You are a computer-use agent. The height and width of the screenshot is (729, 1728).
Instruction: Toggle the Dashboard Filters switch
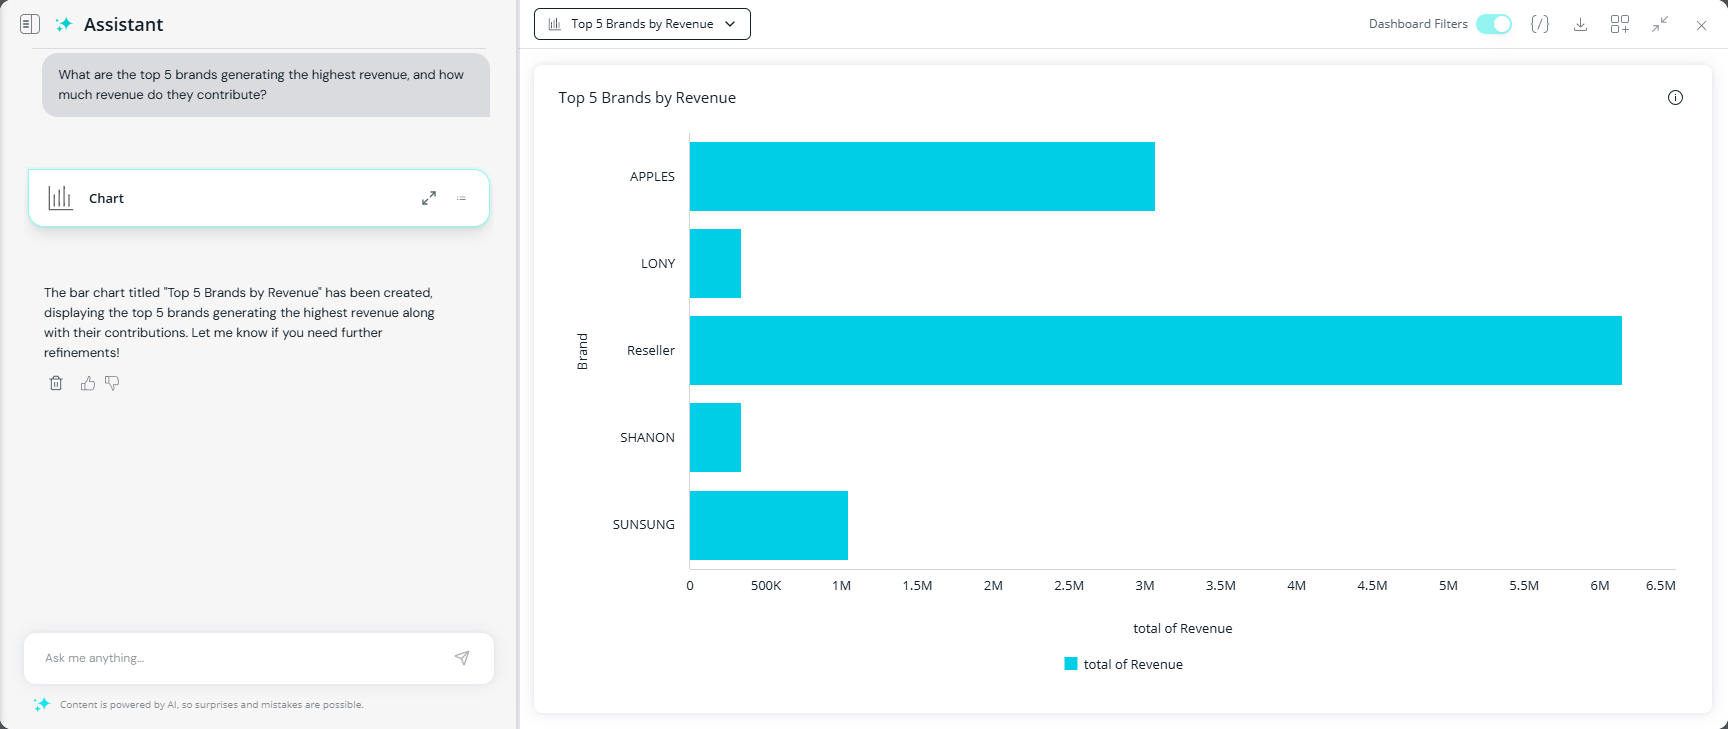point(1494,24)
